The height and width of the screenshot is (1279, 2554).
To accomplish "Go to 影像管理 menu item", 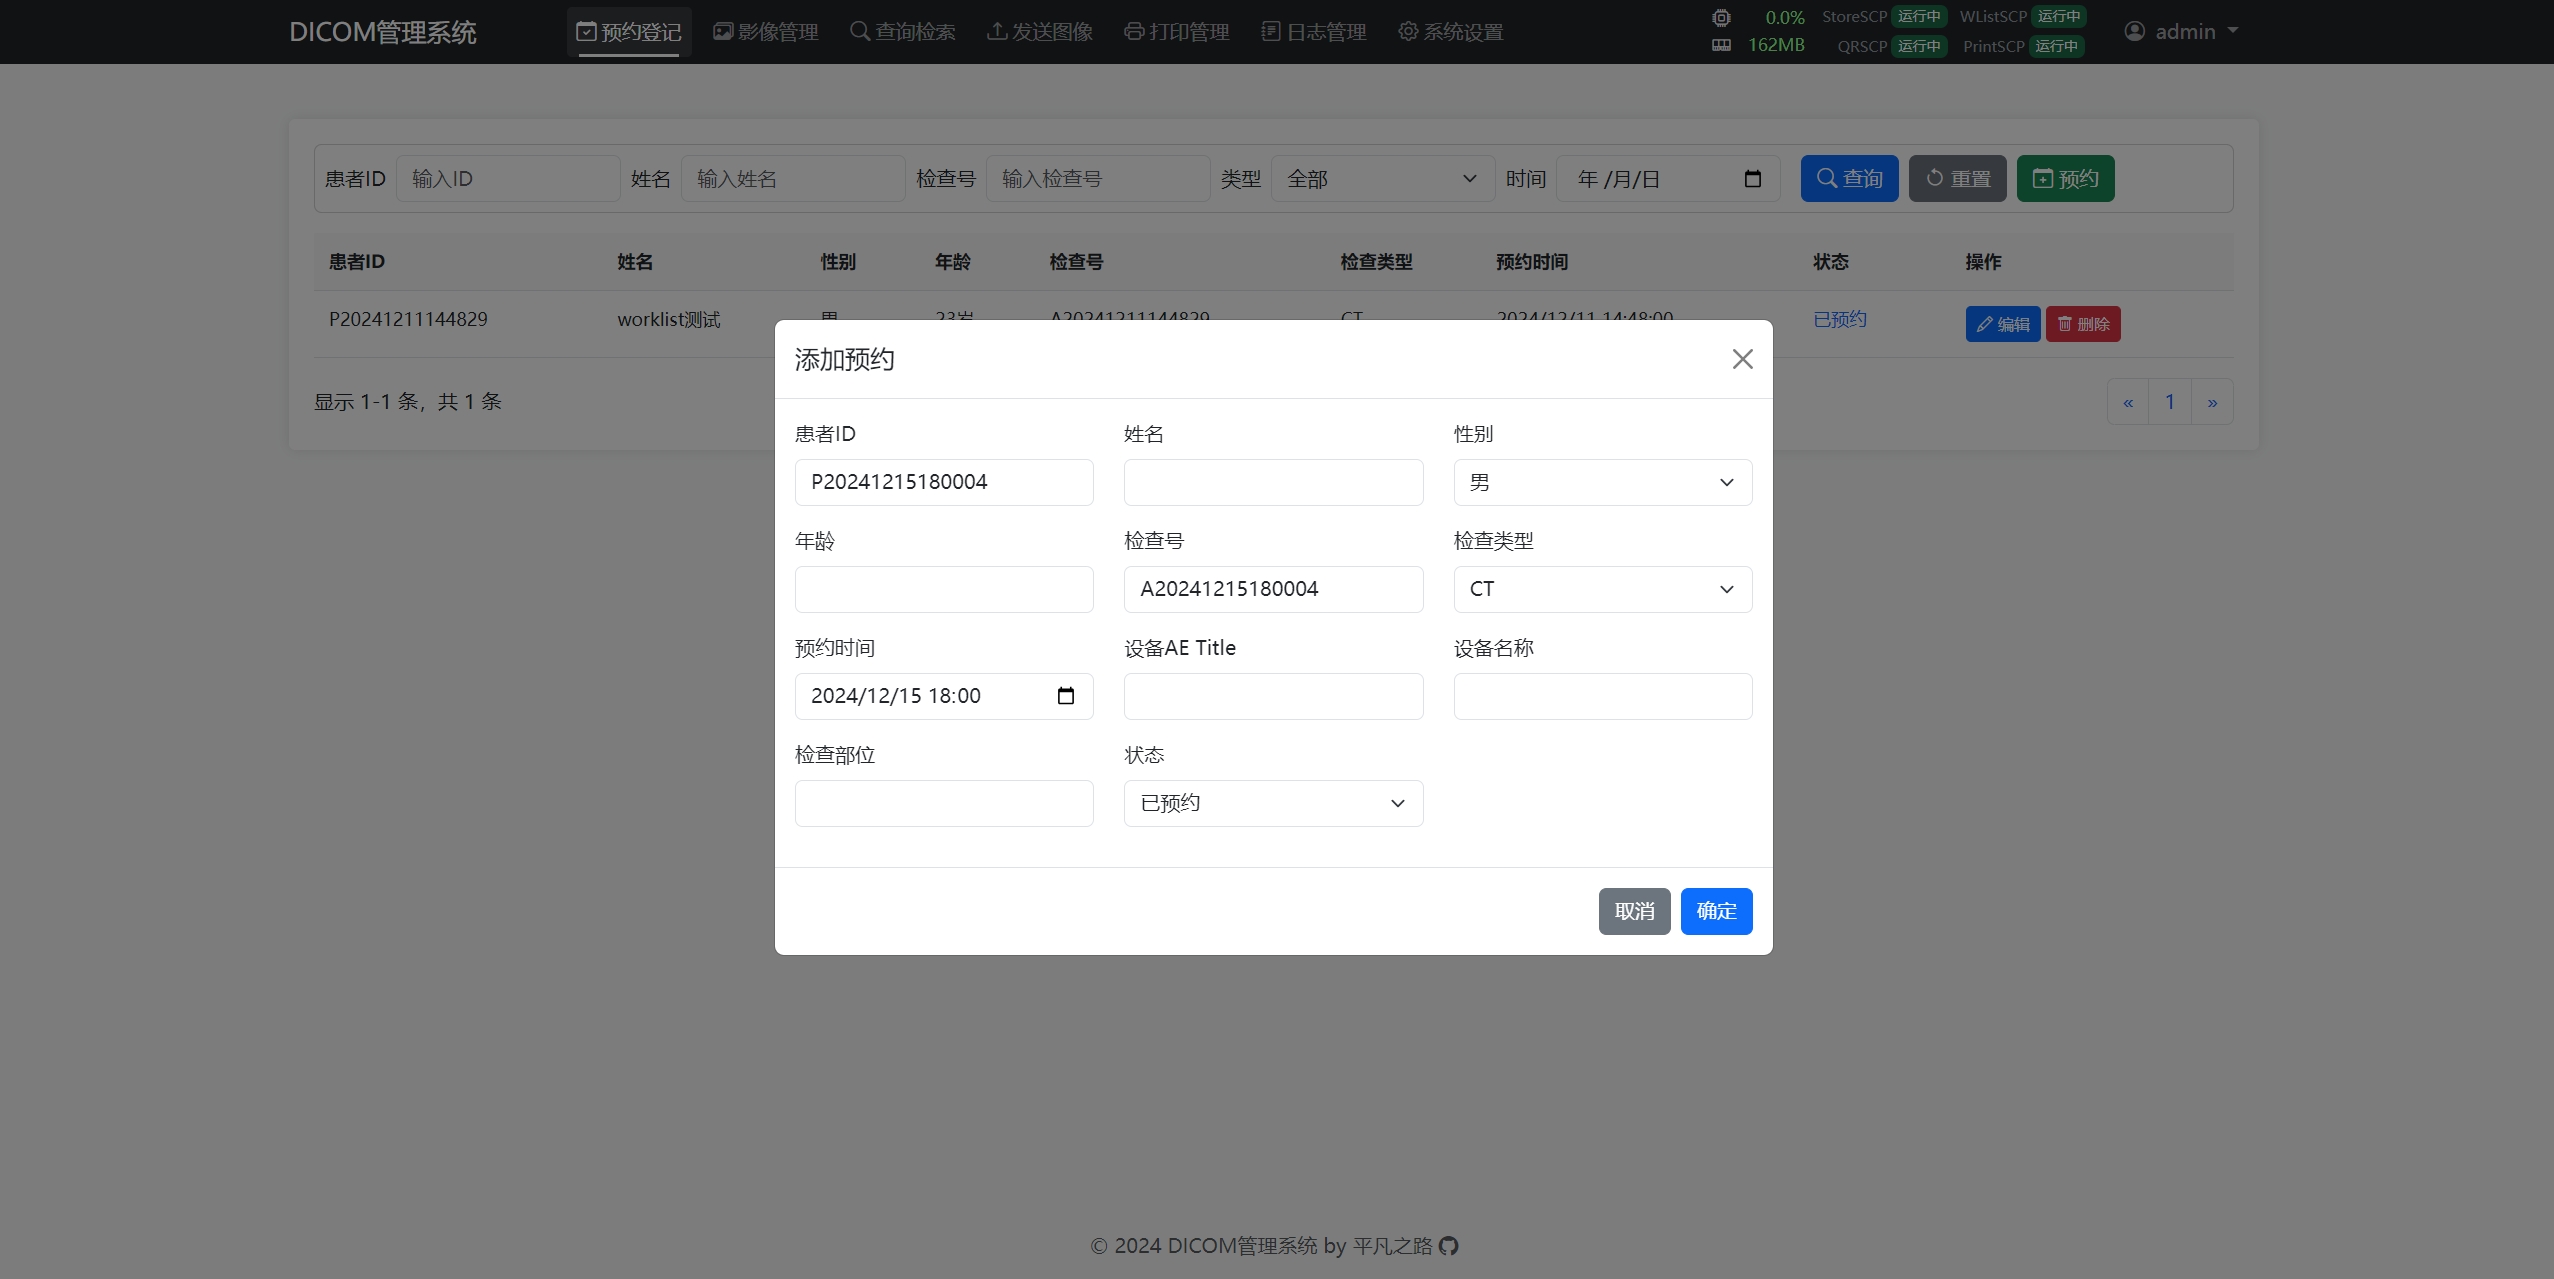I will [x=766, y=32].
